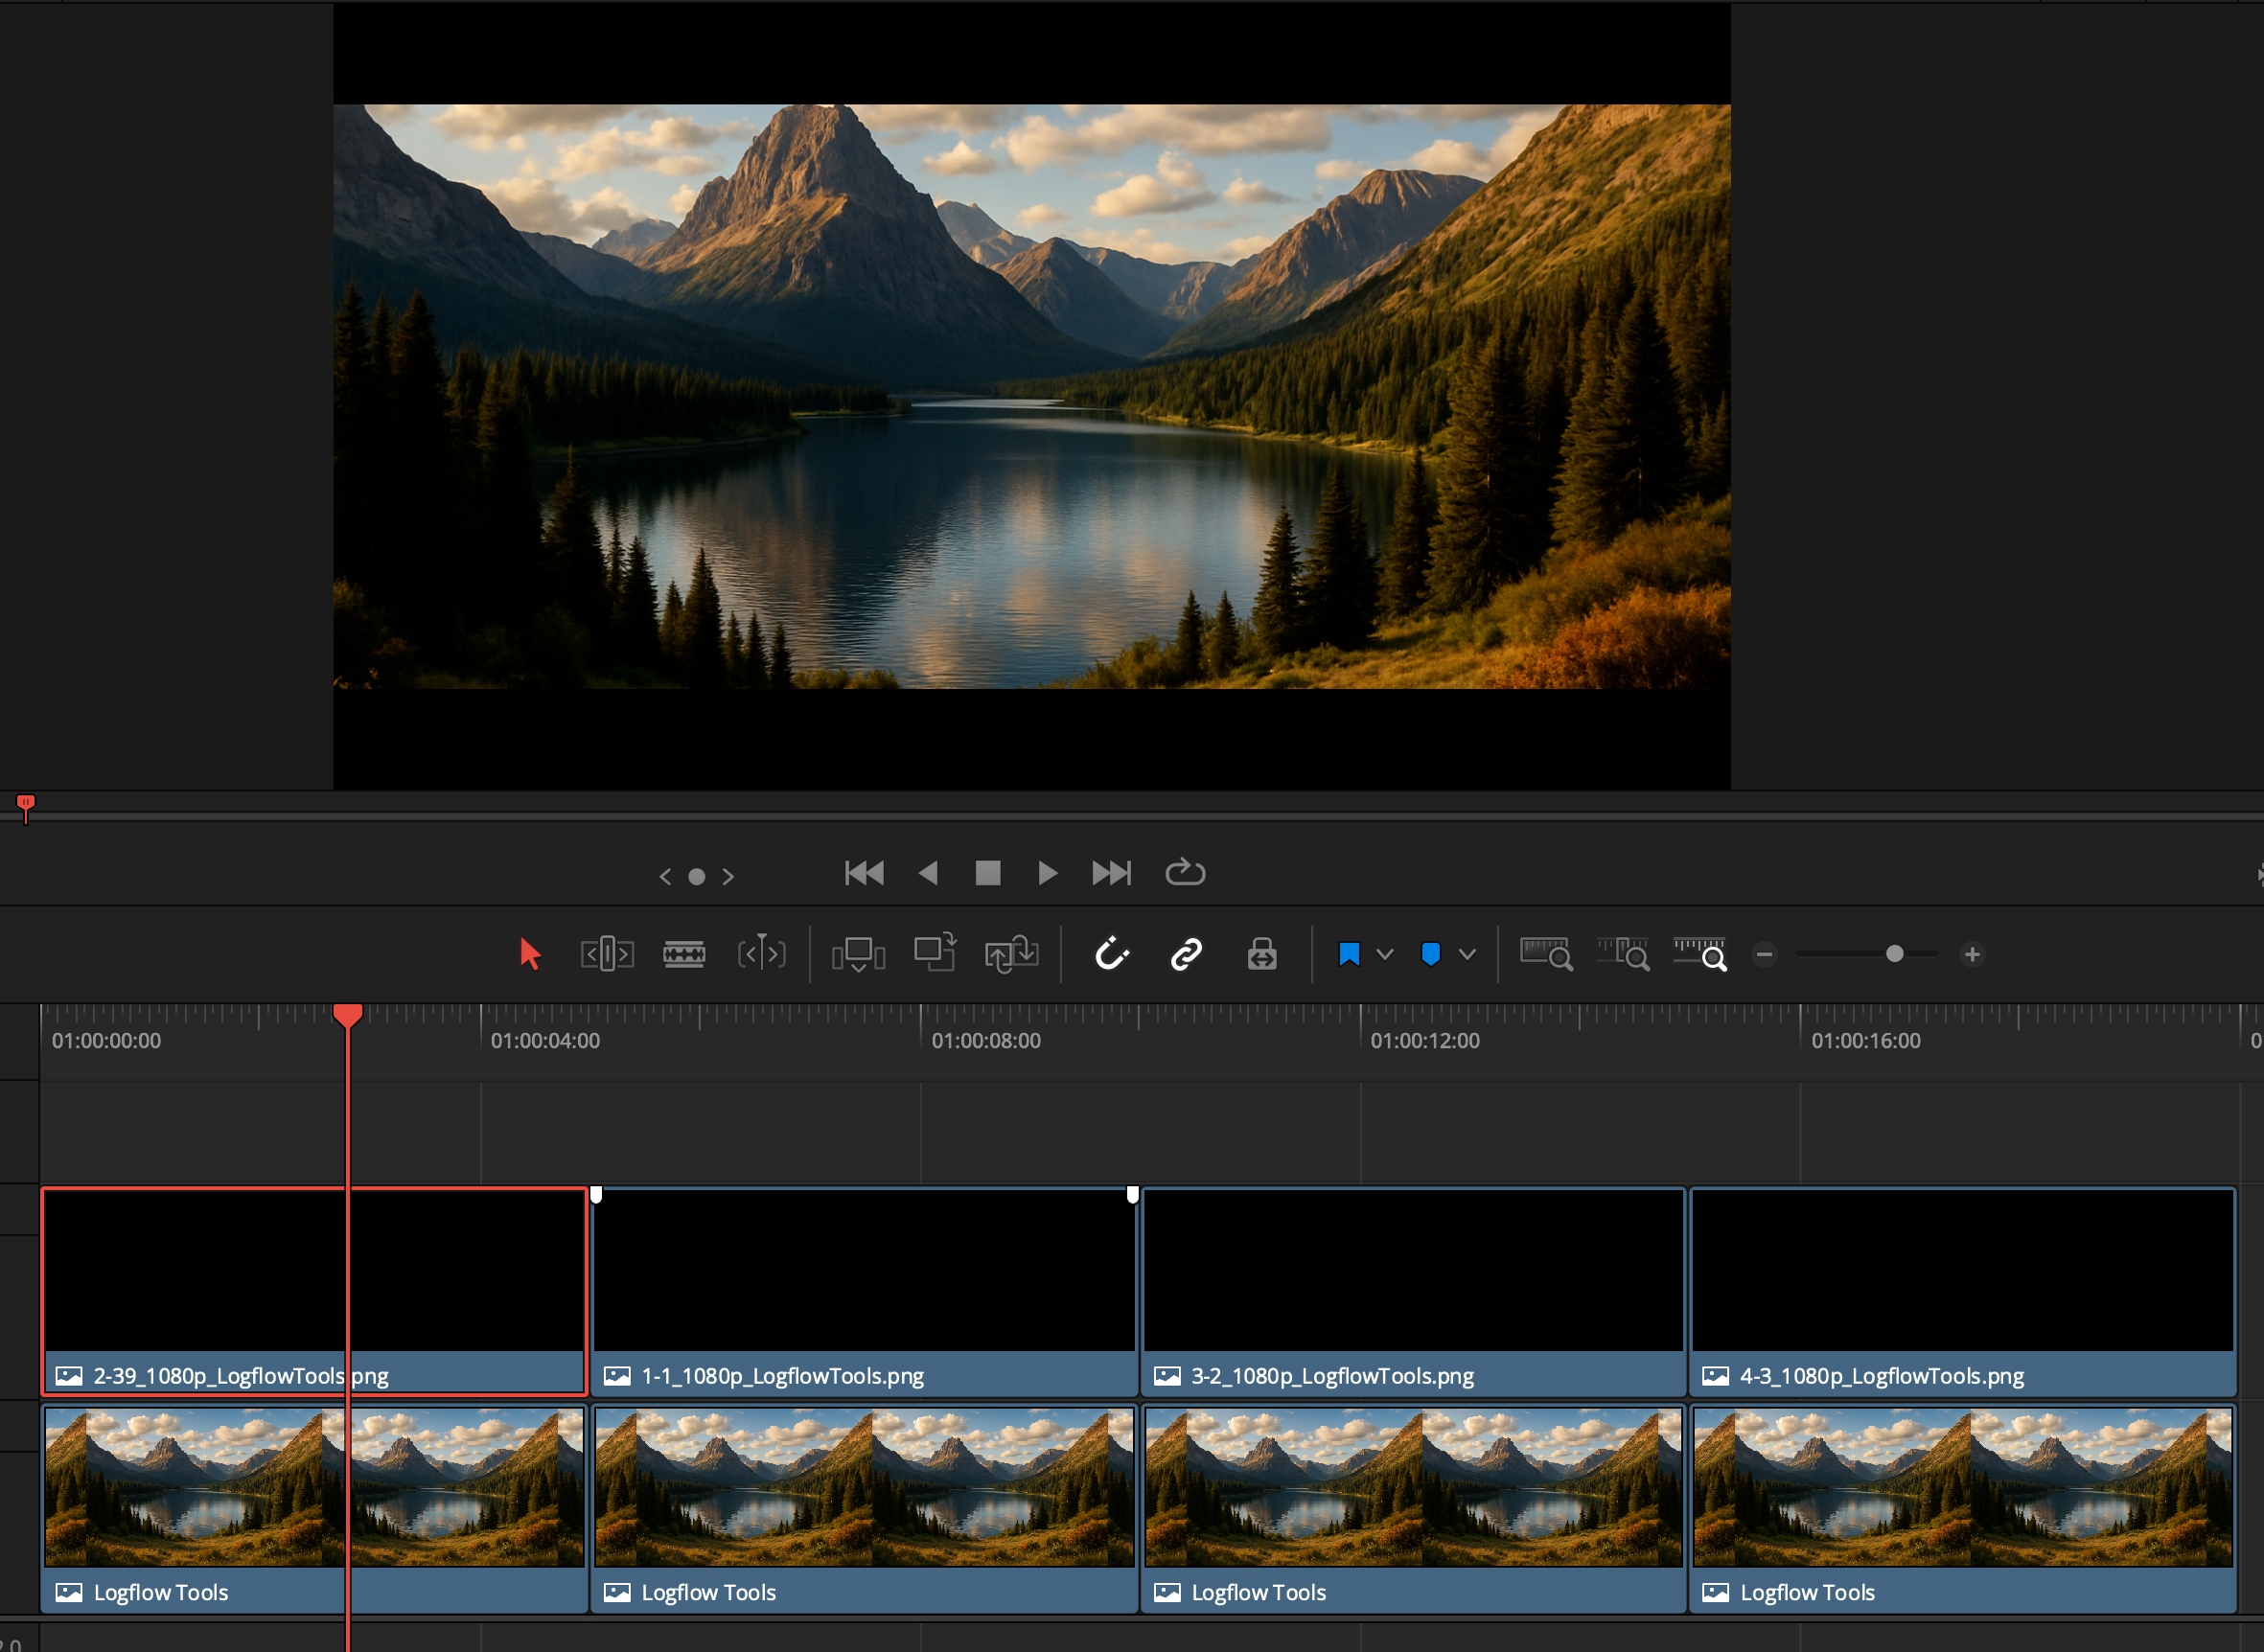Toggle Loop playback button
2264x1652 pixels.
click(1185, 873)
